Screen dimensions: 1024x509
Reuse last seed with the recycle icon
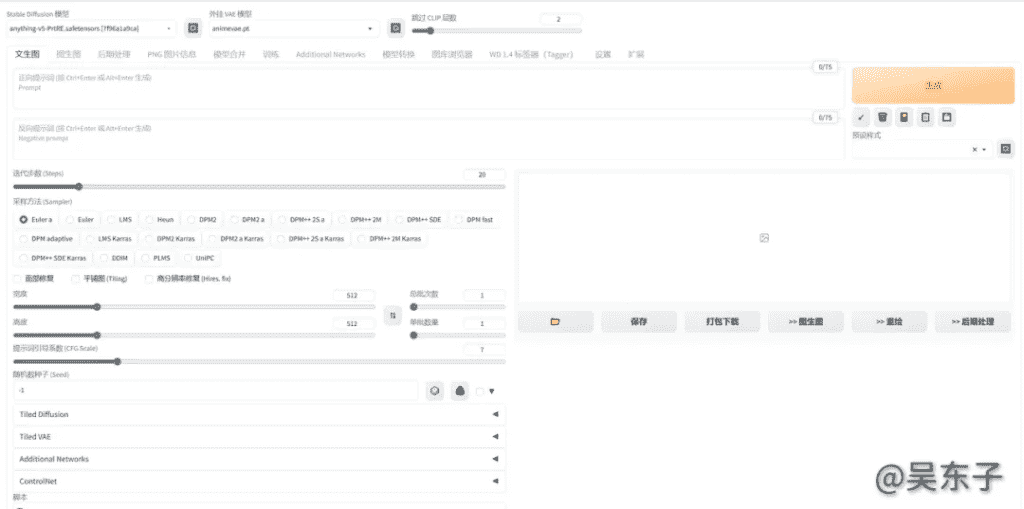point(460,391)
